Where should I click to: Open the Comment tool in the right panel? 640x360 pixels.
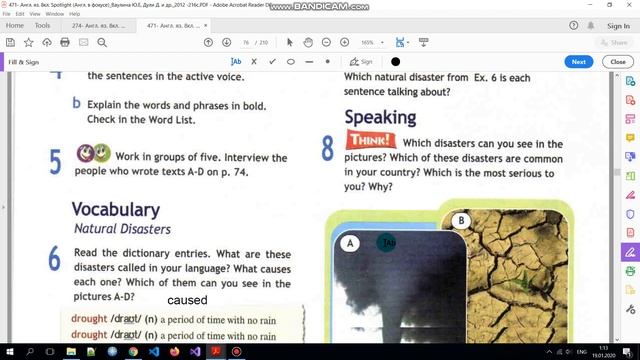630,138
